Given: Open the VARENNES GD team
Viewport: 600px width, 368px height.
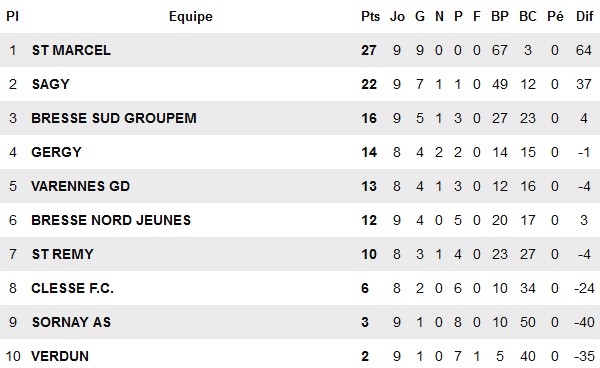Looking at the screenshot, I should click(x=80, y=186).
